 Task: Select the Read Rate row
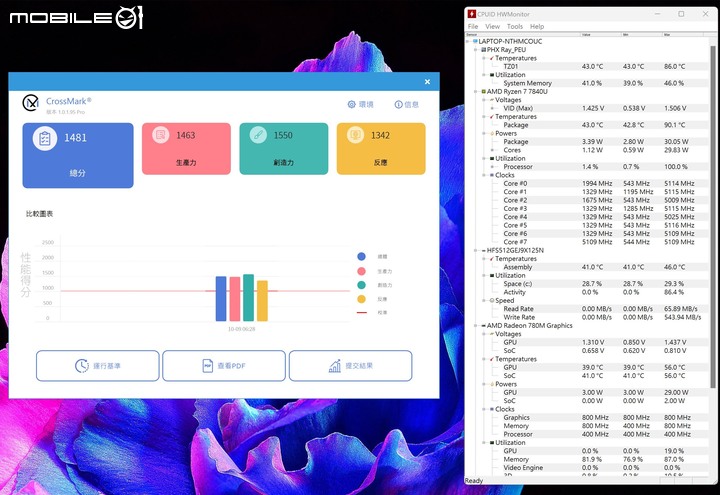(587, 309)
